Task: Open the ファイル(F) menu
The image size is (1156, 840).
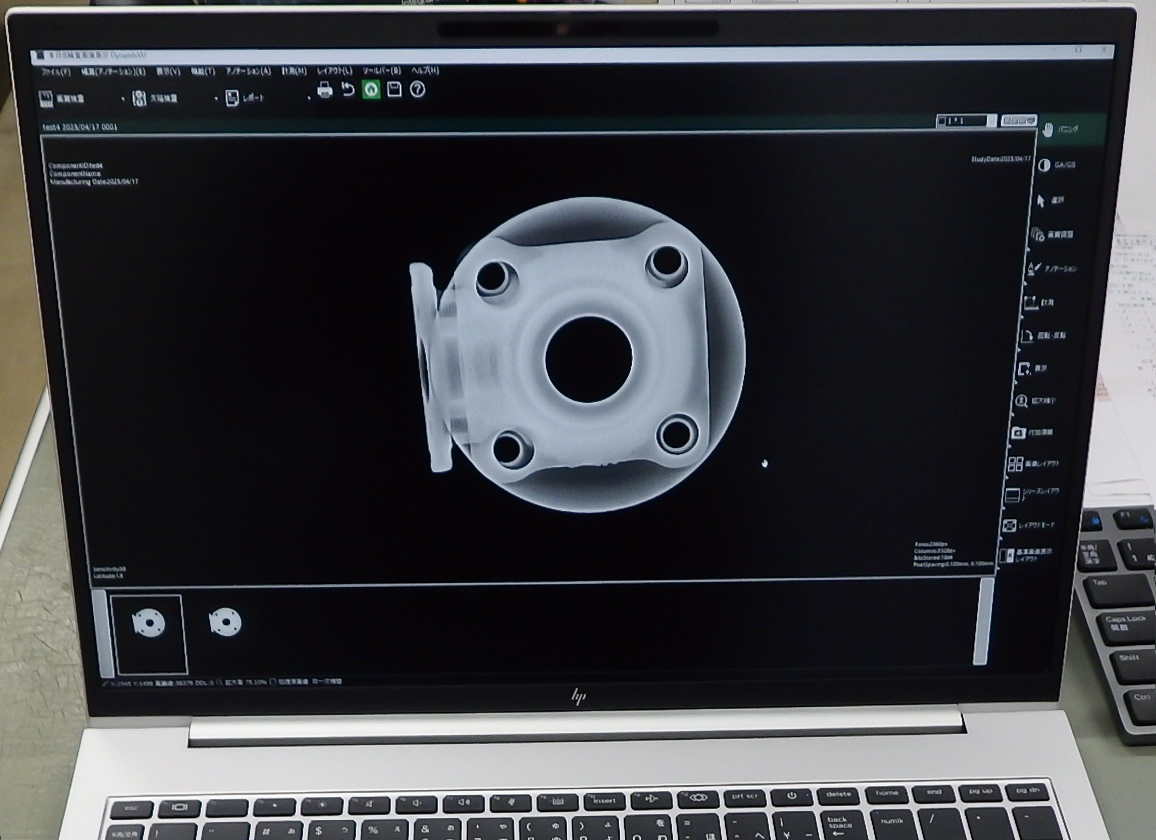Action: pyautogui.click(x=56, y=72)
